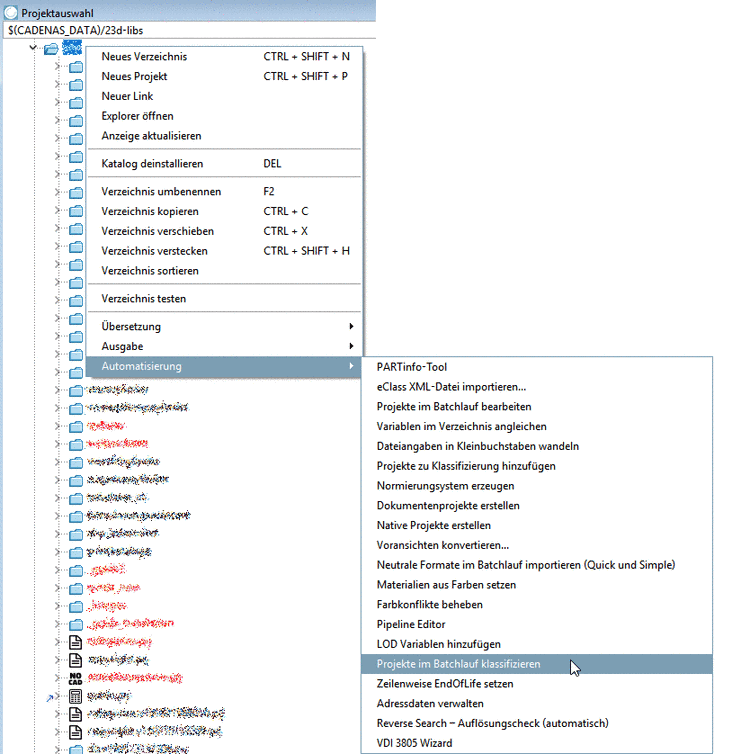Click Voransichten konvertieren...

(x=537, y=545)
